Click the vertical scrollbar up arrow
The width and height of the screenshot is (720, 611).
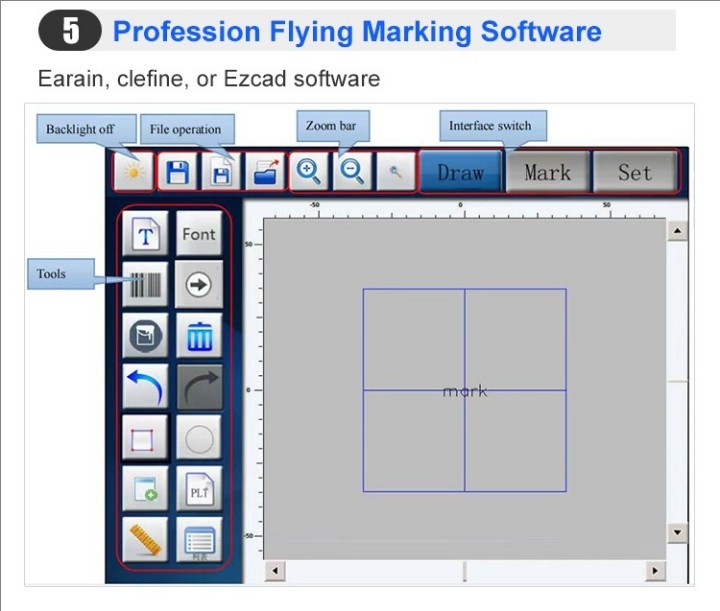pyautogui.click(x=677, y=230)
